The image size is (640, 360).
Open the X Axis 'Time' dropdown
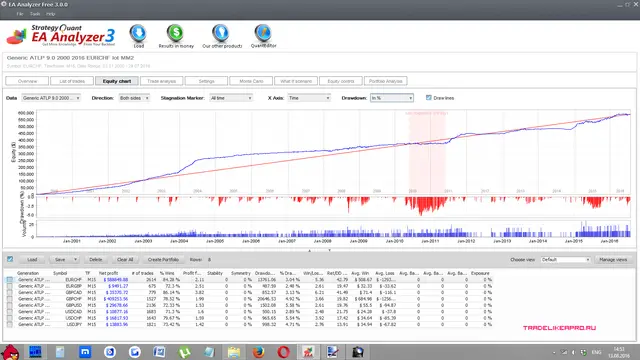[x=309, y=98]
